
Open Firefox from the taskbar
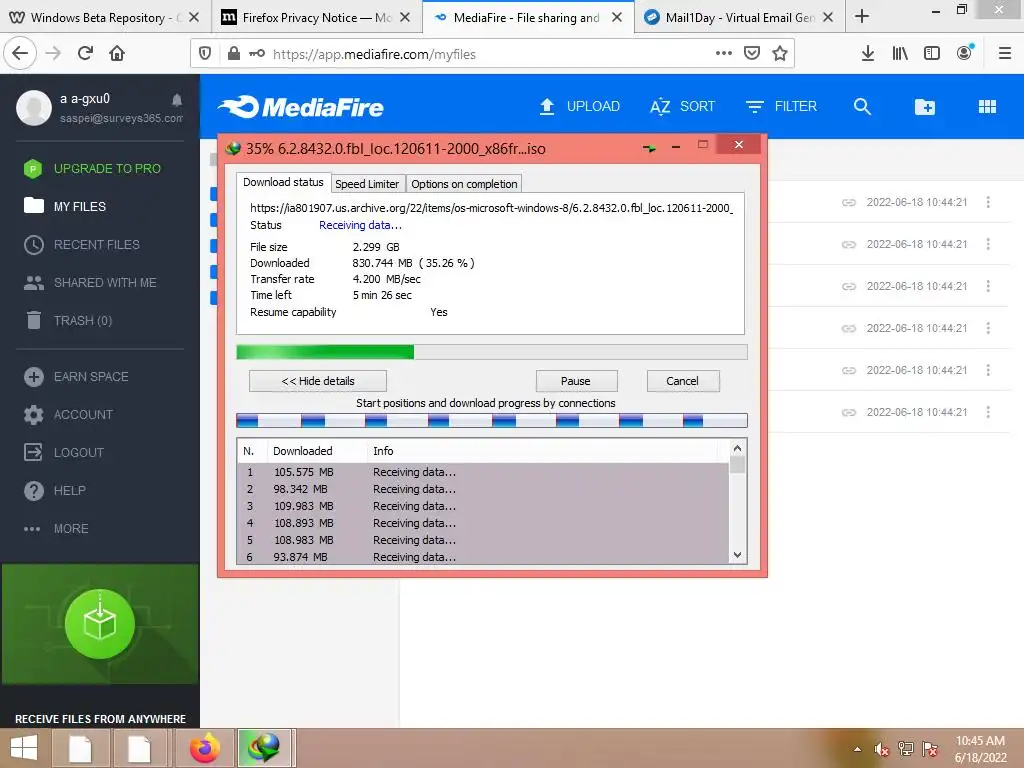point(205,748)
